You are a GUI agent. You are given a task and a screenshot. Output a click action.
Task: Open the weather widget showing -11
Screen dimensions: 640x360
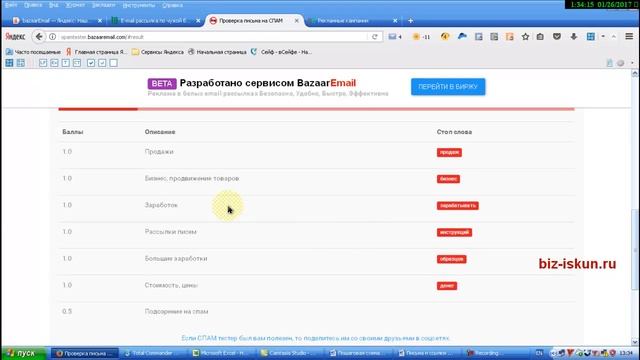(x=421, y=37)
